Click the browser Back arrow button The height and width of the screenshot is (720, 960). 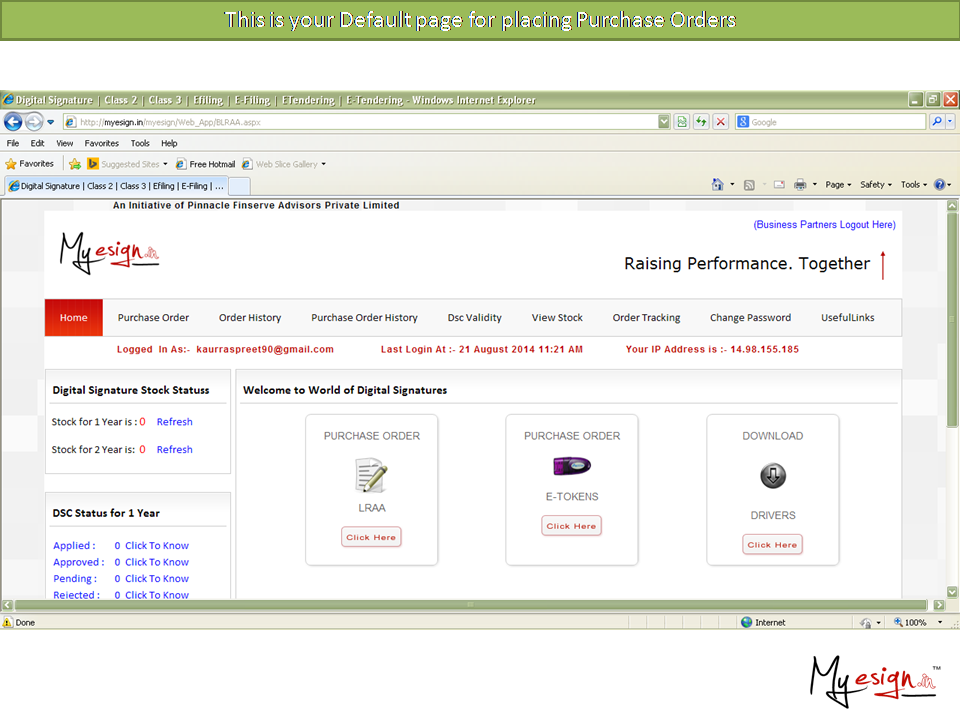(13, 122)
